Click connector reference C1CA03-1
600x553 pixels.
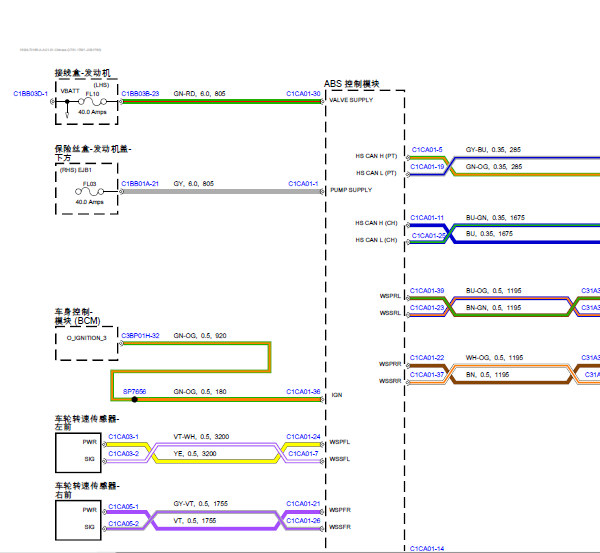point(124,437)
